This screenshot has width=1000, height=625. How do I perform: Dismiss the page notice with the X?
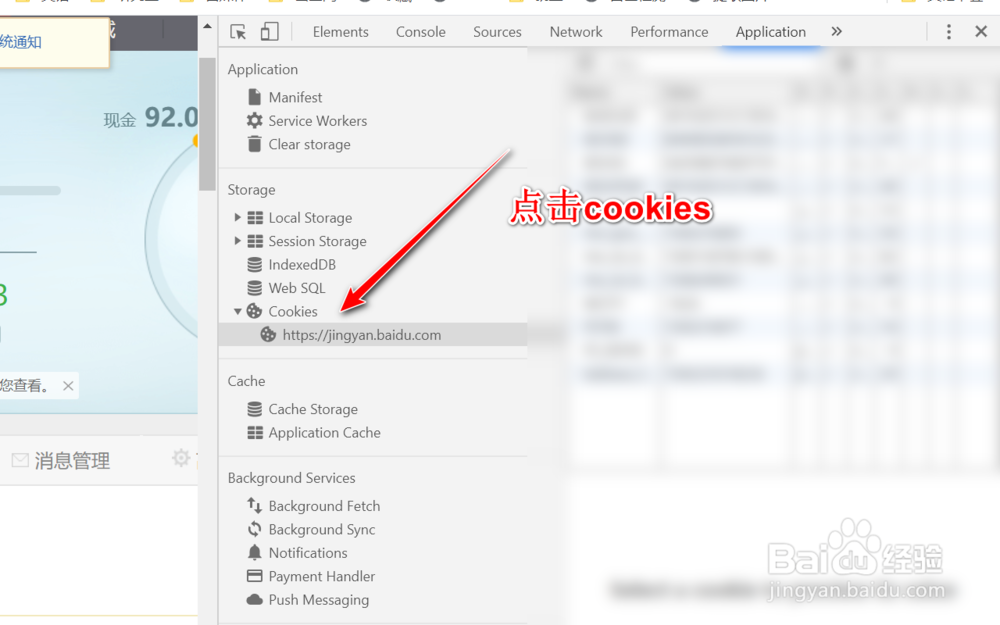pyautogui.click(x=68, y=386)
